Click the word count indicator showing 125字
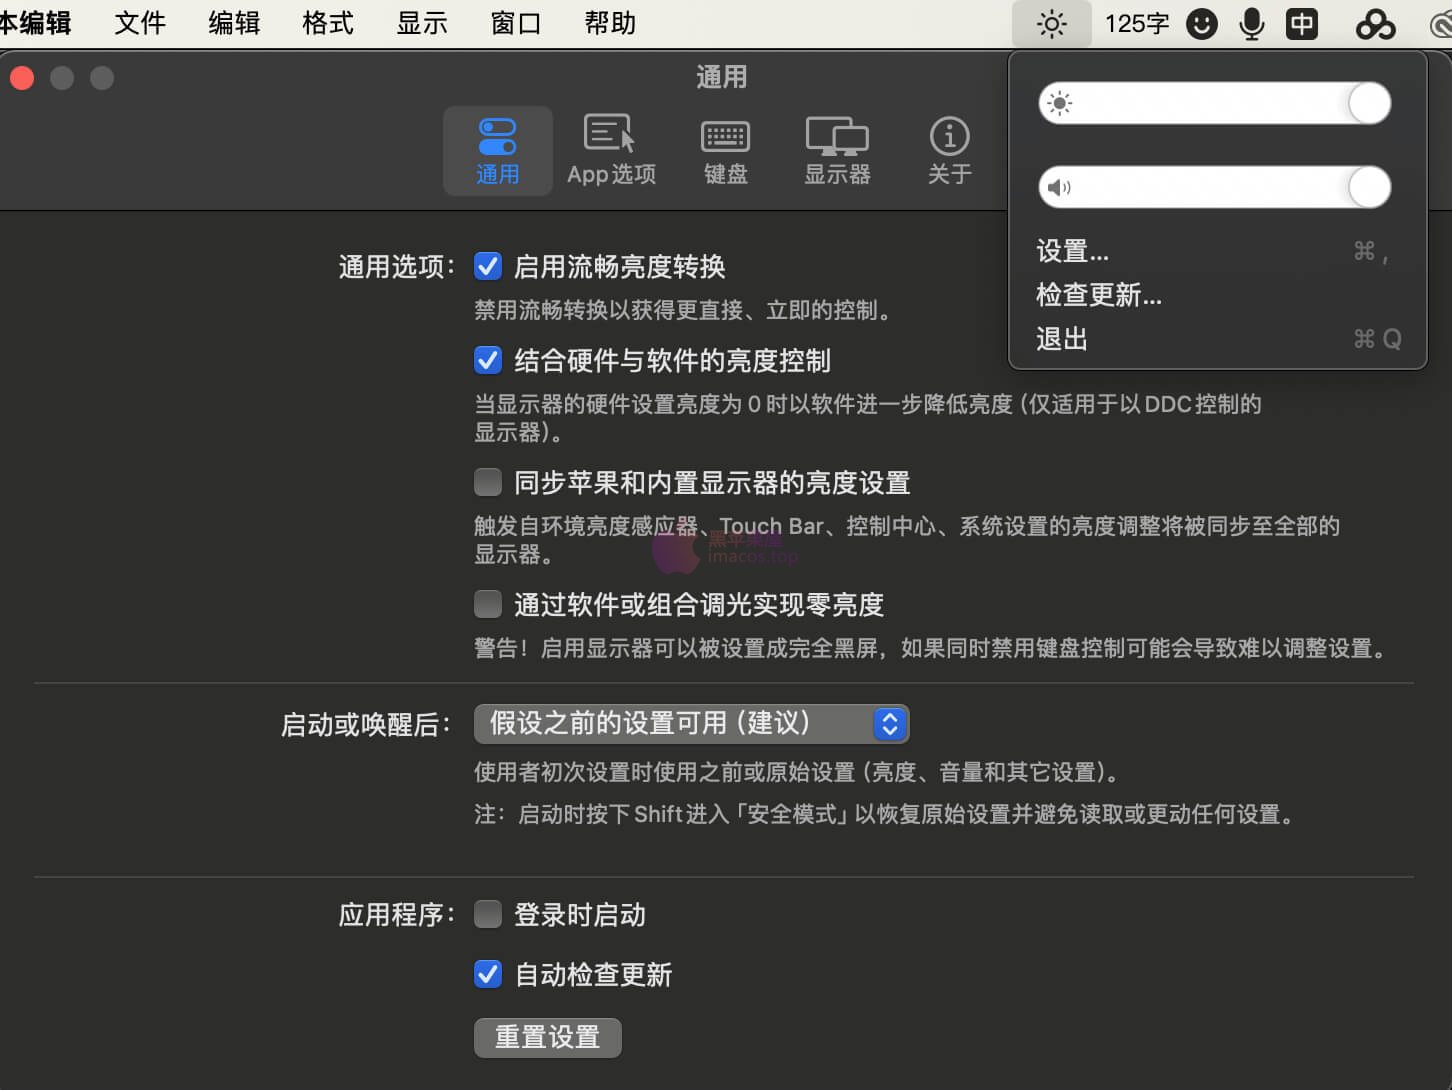 point(1136,23)
